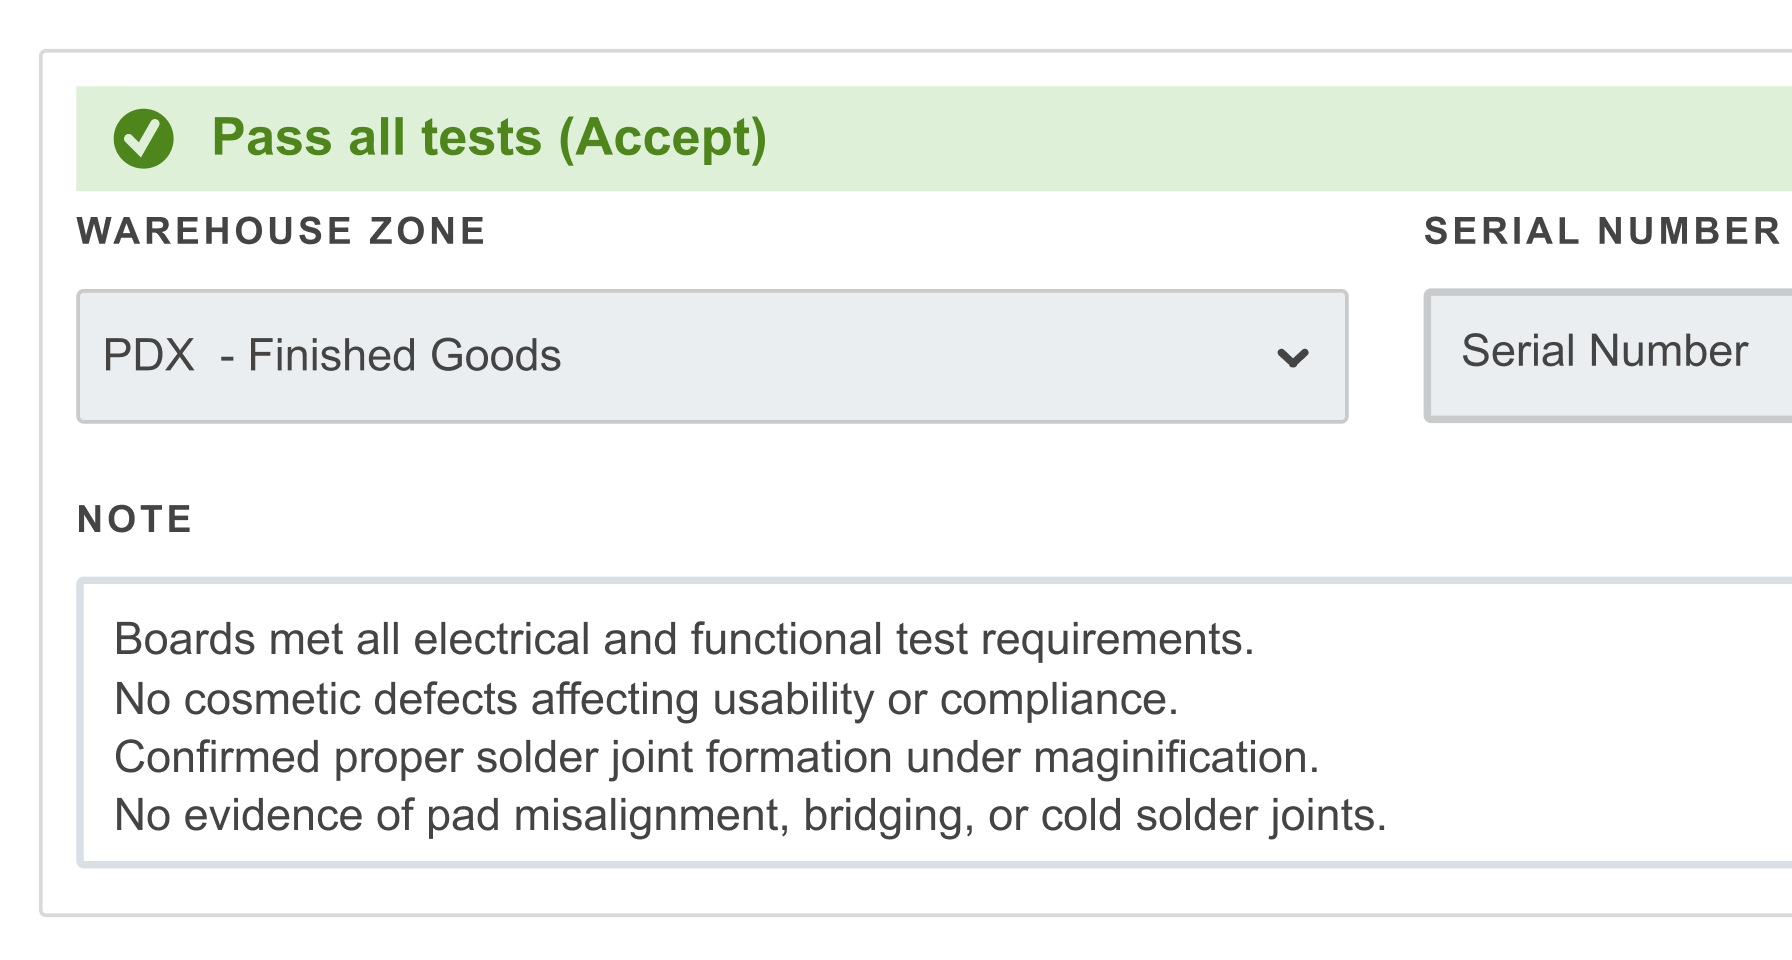Screen dimensions: 1792x960
Task: Place cursor in 'No evidence of pad misalignment' line
Action: pos(750,815)
